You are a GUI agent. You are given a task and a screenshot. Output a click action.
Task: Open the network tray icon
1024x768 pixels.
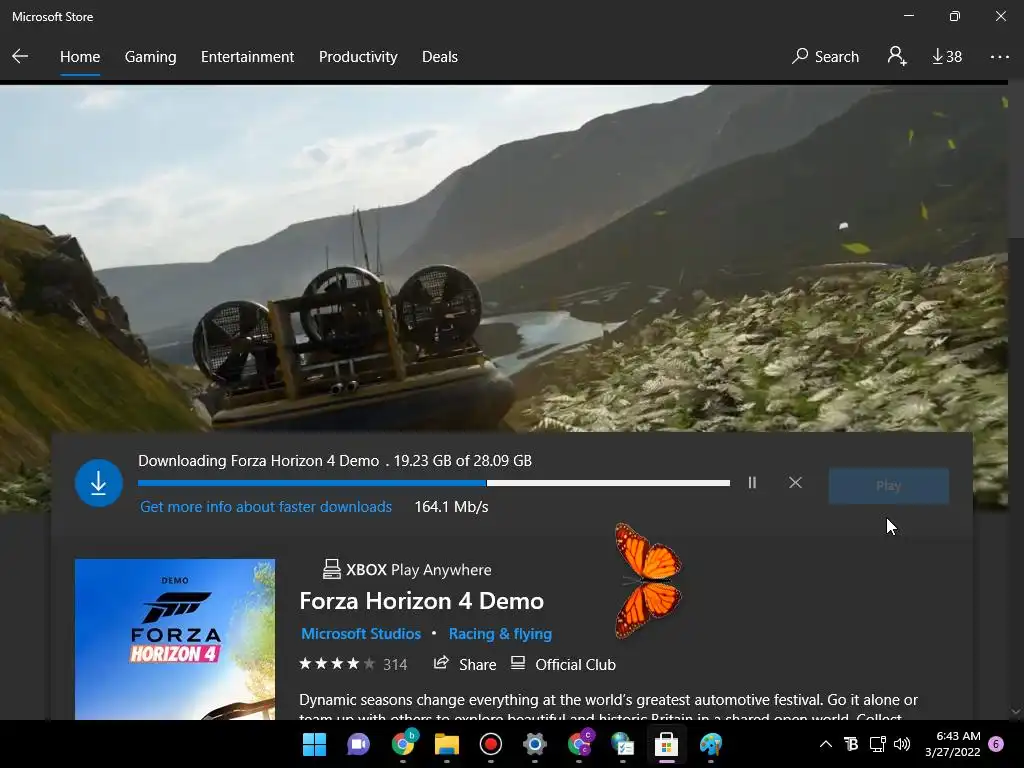coord(877,744)
